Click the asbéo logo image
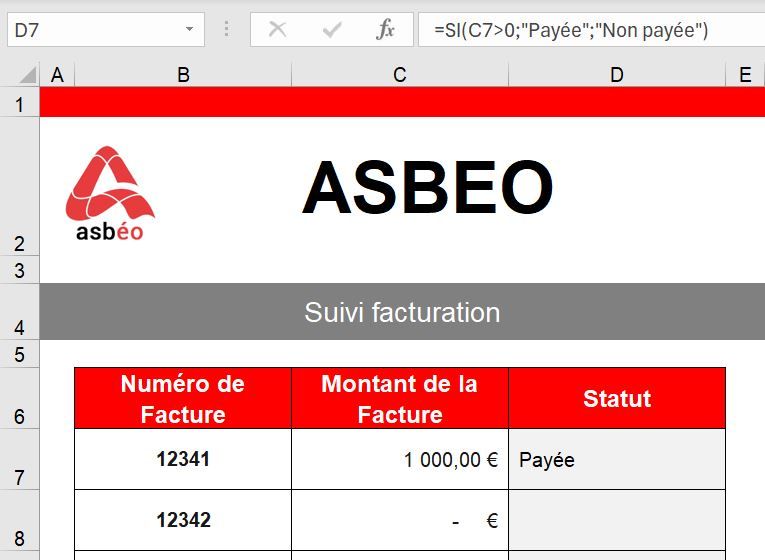765x560 pixels. [x=110, y=193]
